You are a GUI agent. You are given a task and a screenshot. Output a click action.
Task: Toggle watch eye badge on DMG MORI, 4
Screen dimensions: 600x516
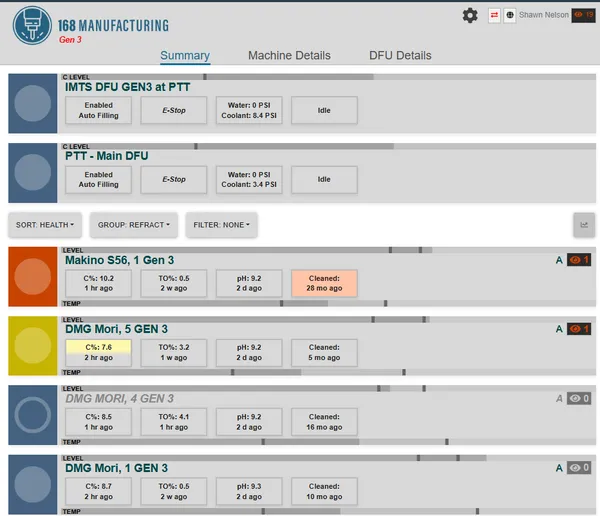(579, 398)
